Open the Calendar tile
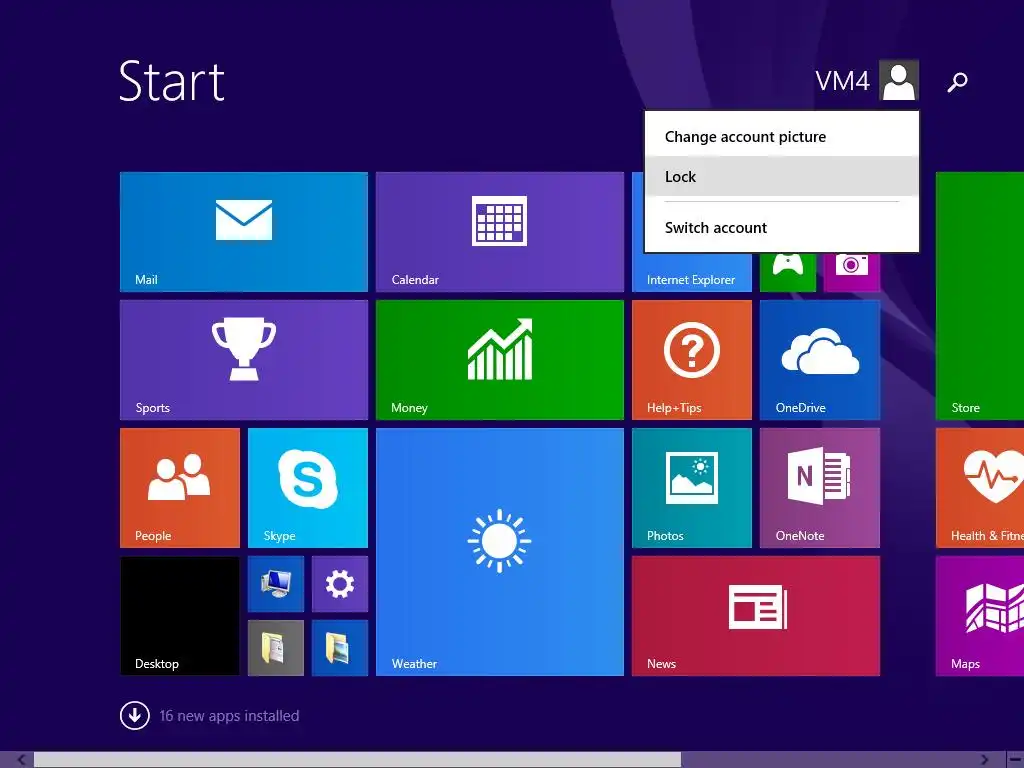The width and height of the screenshot is (1024, 768). pos(500,232)
